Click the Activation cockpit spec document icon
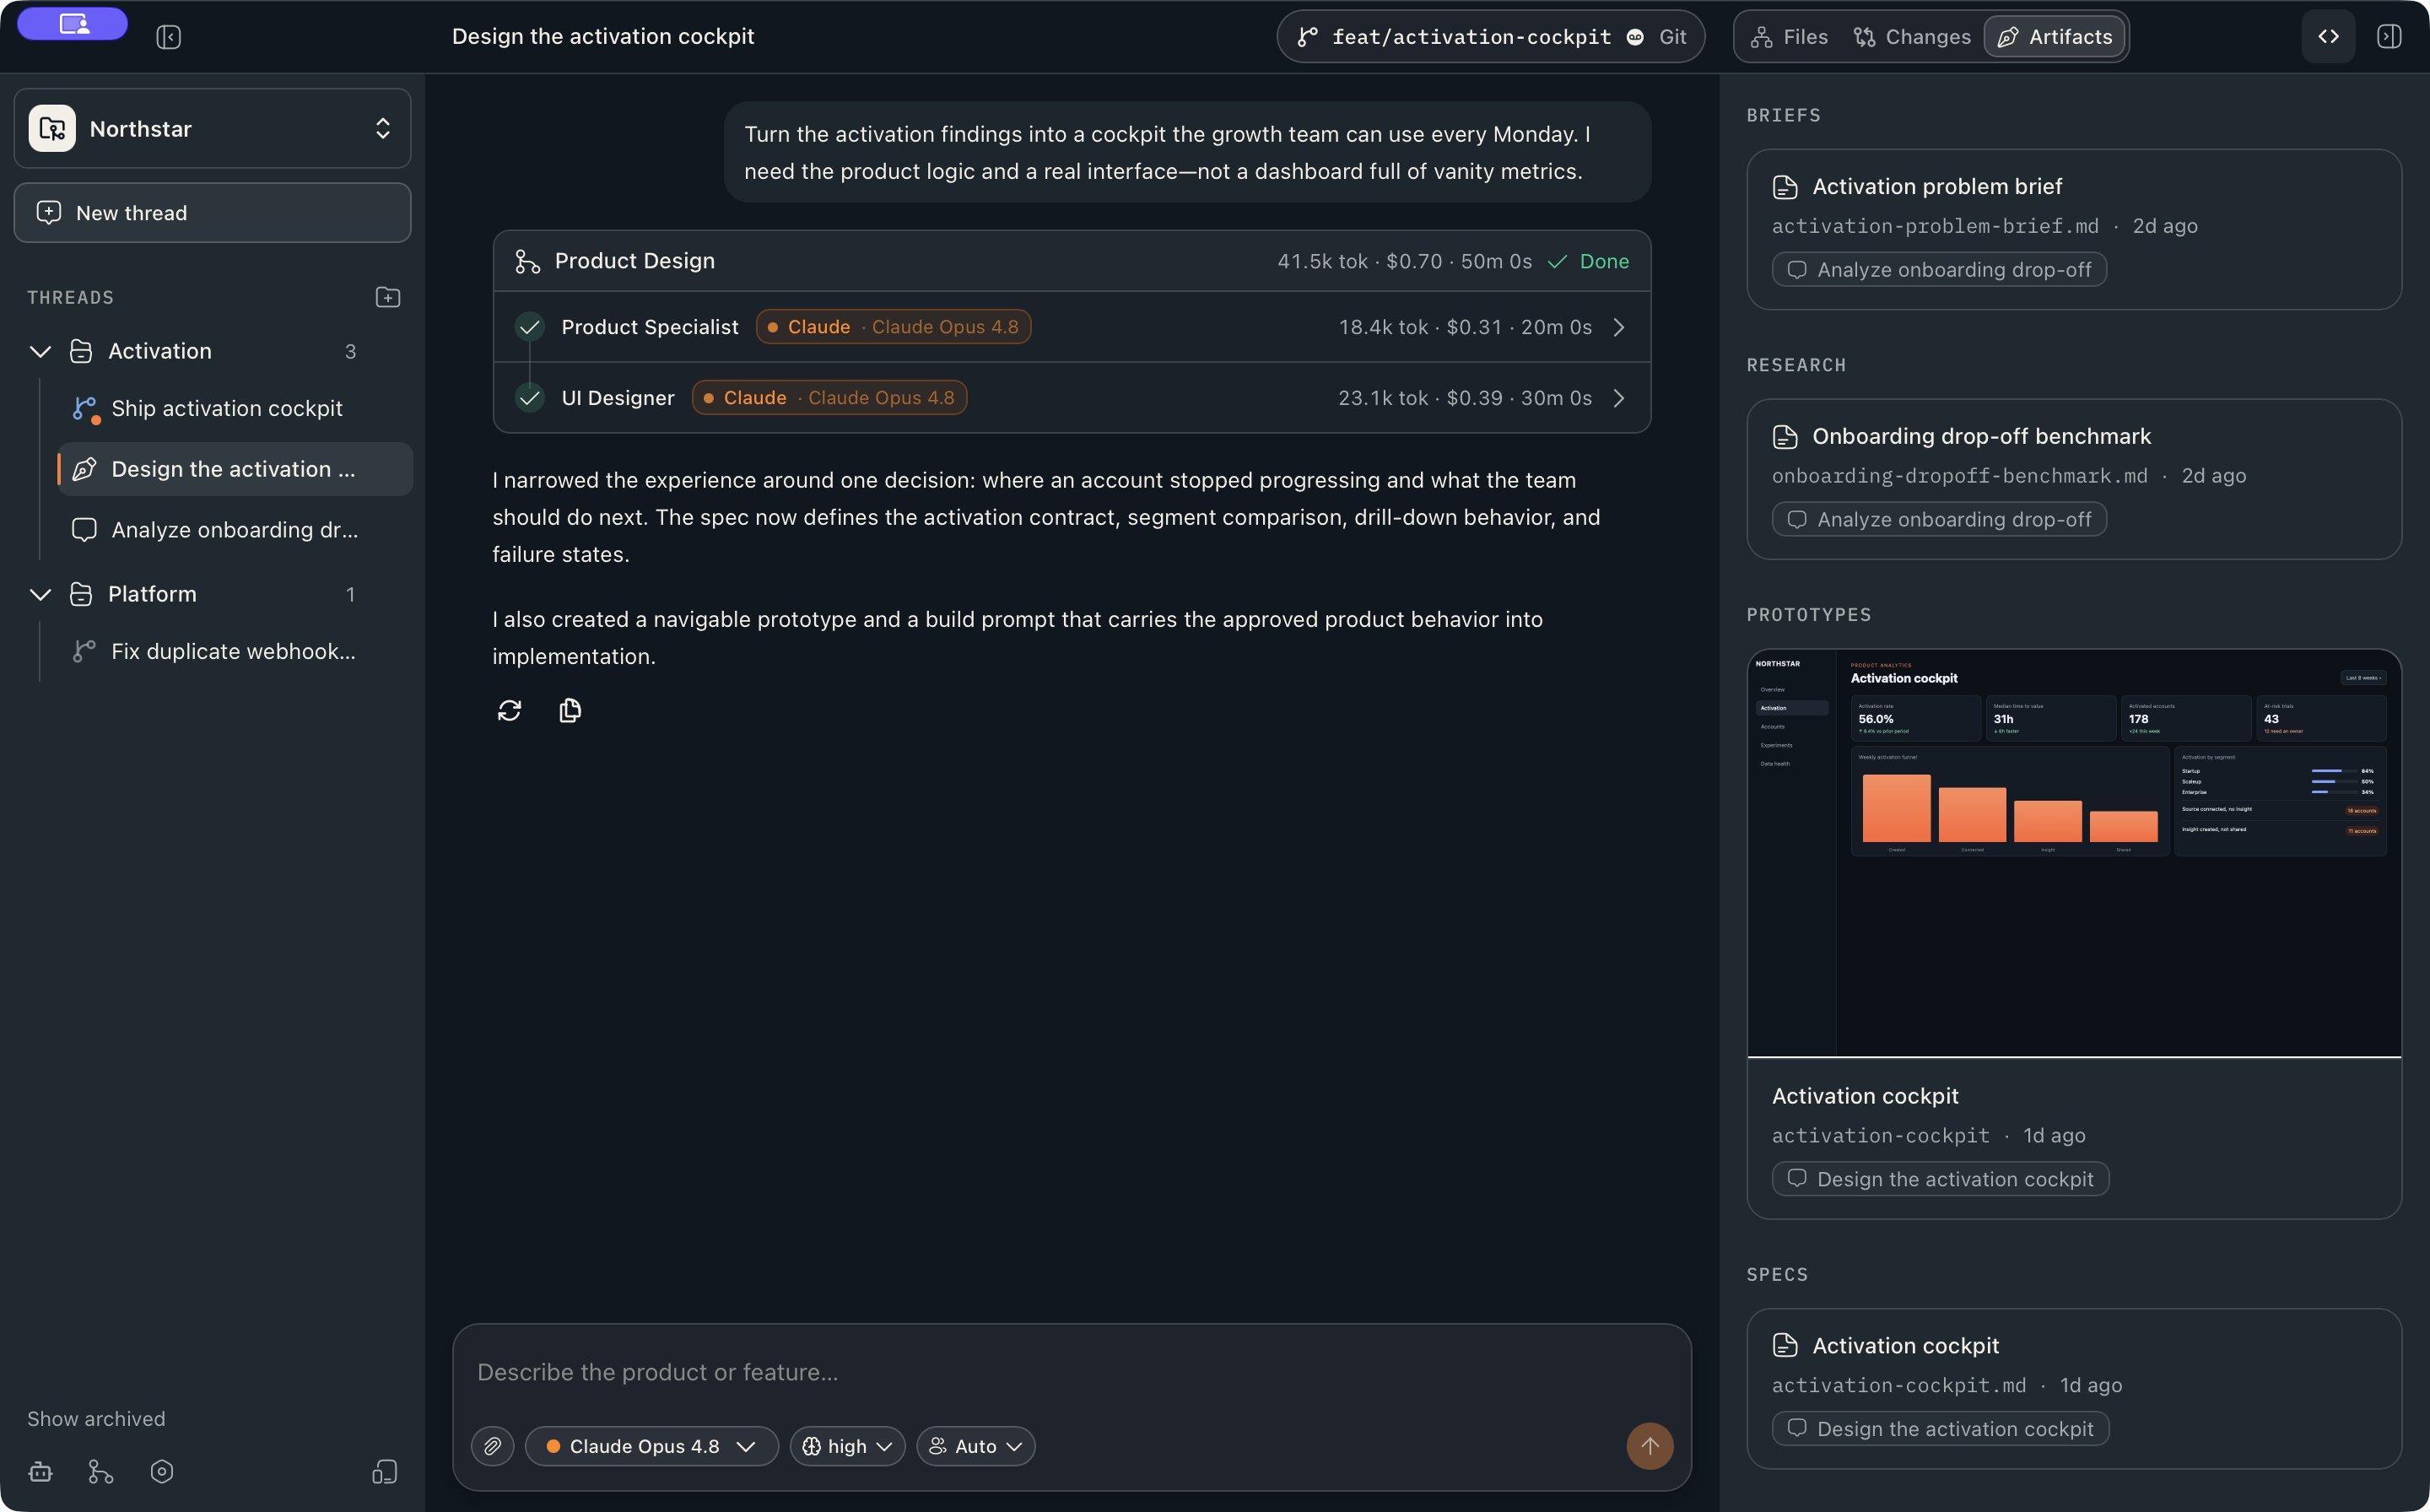 coord(1785,1346)
